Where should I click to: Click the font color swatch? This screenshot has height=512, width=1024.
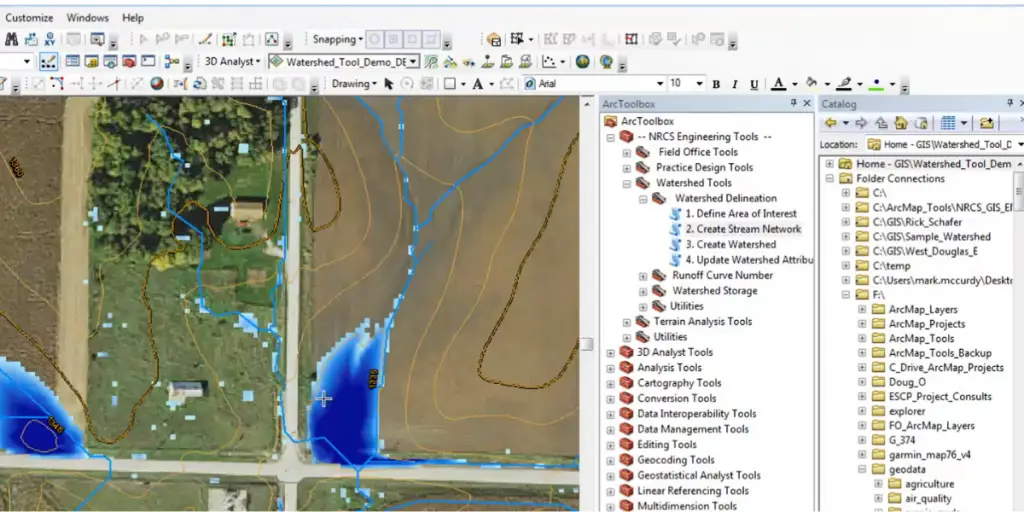click(x=779, y=84)
